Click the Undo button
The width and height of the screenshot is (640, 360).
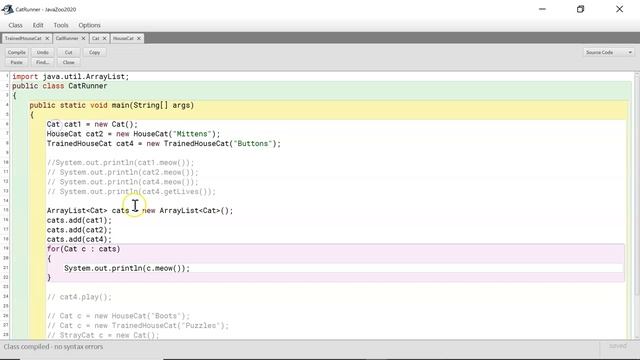click(x=42, y=53)
